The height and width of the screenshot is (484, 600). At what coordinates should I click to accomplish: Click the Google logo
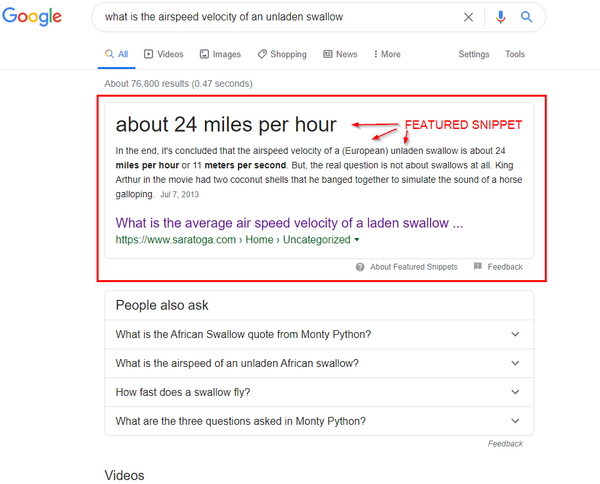tap(32, 17)
